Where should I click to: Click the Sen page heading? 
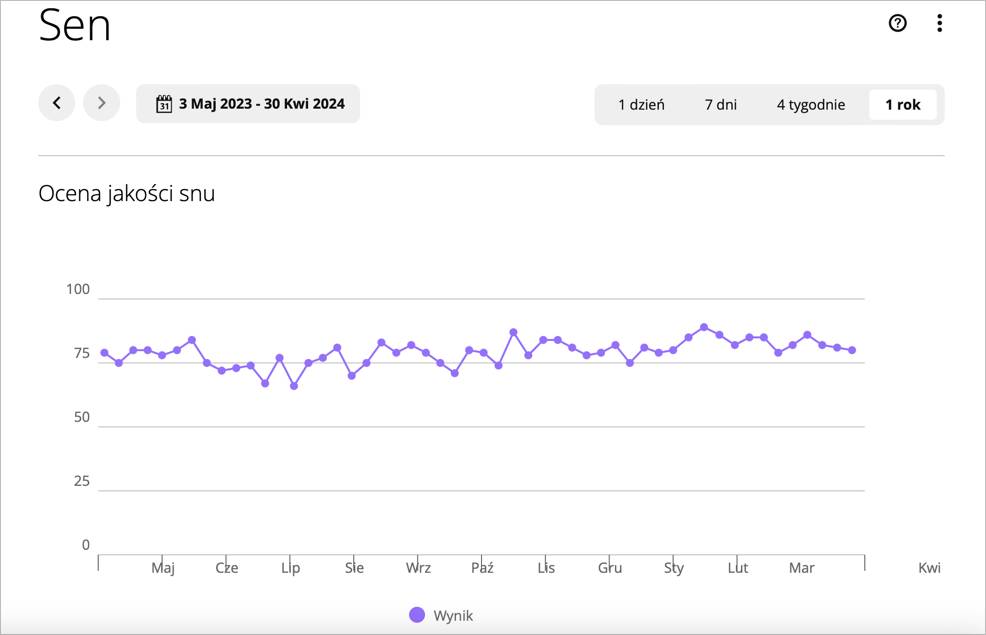click(74, 26)
